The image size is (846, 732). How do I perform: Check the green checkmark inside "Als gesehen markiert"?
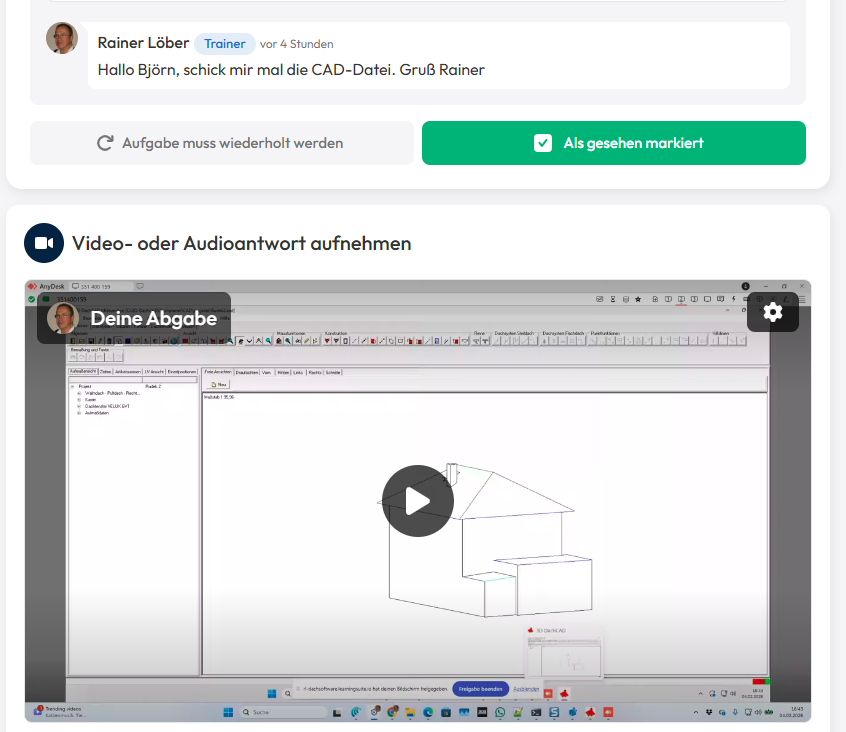click(542, 143)
